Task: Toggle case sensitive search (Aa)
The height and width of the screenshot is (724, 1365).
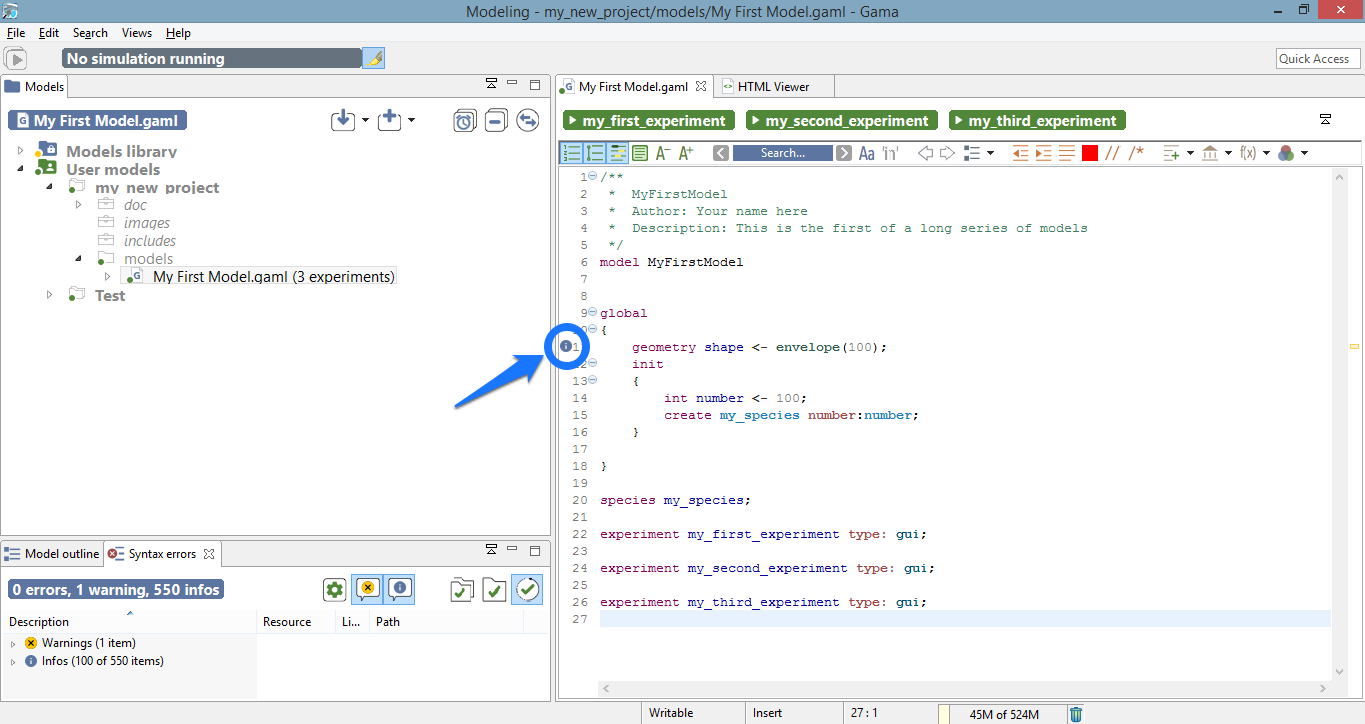Action: tap(867, 153)
